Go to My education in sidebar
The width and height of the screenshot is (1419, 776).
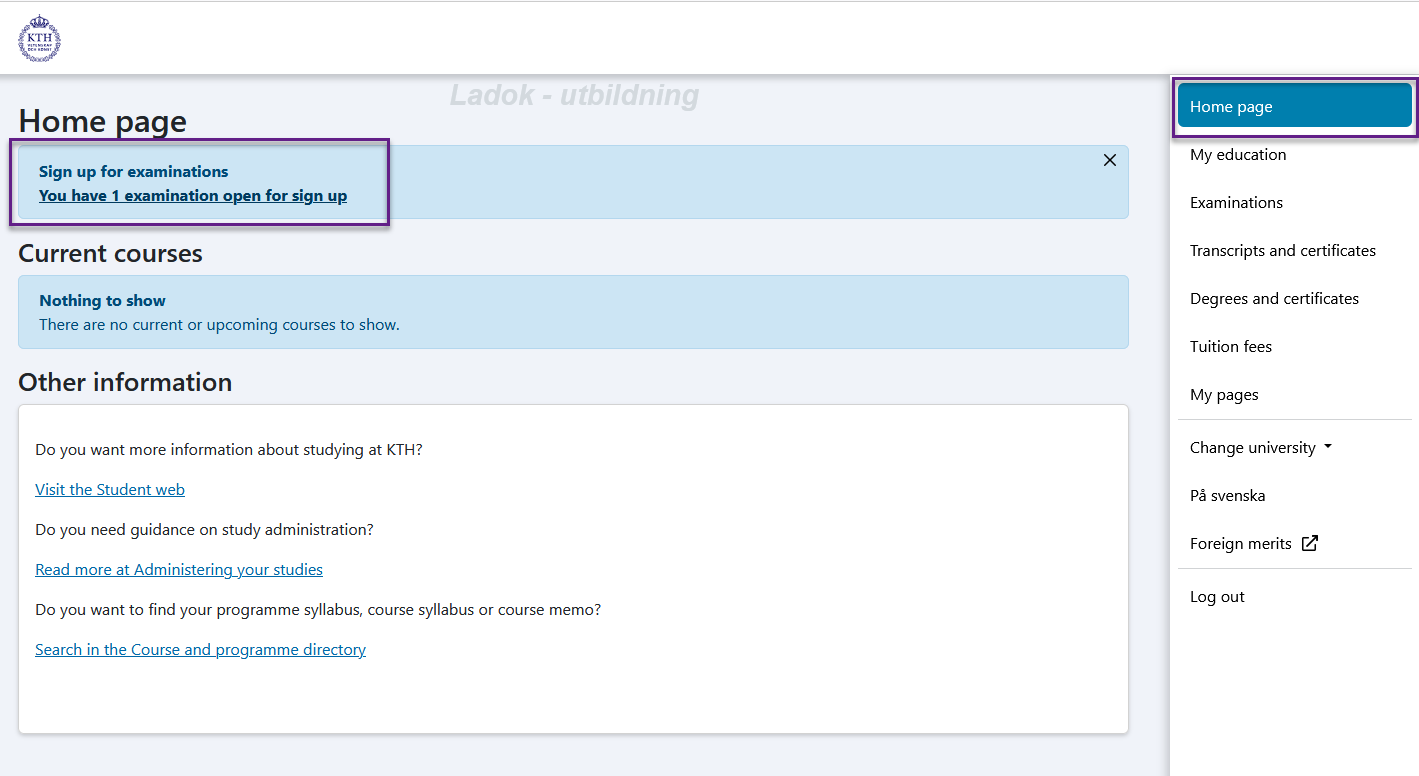[x=1238, y=154]
